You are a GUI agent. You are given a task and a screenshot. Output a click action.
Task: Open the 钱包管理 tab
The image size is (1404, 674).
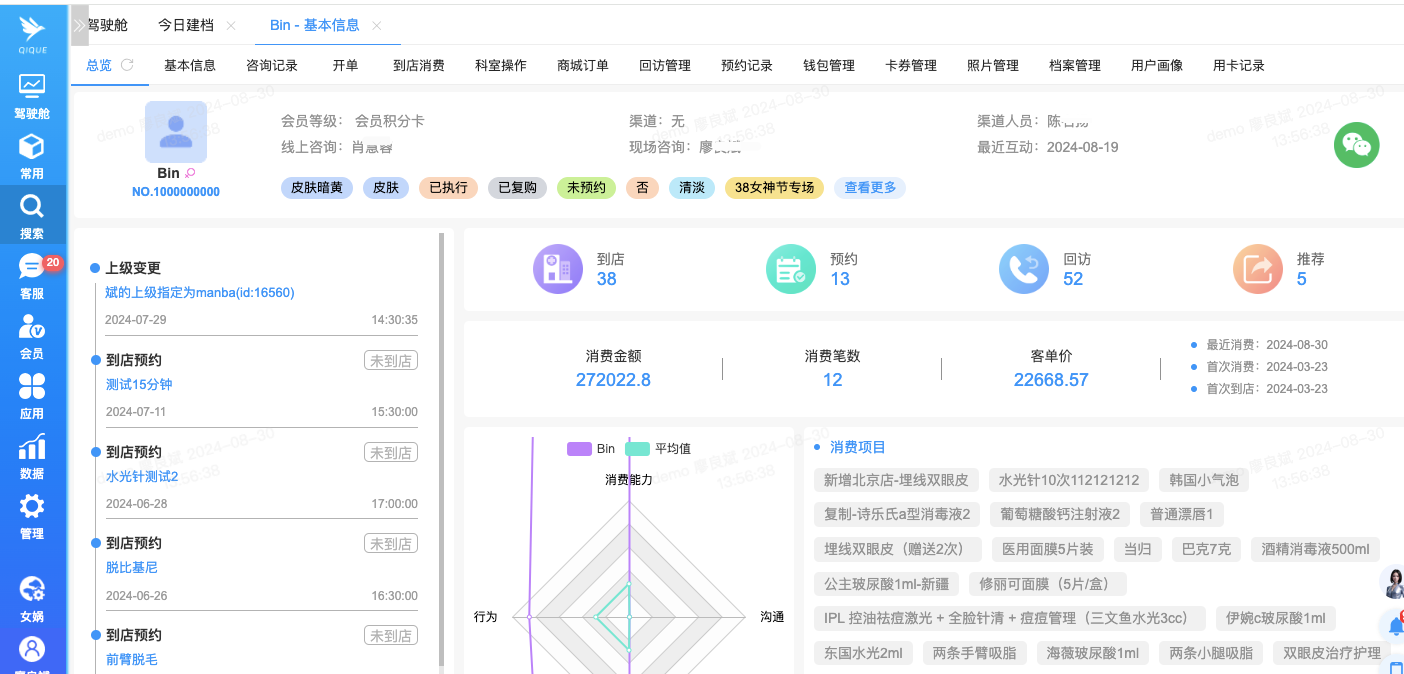(829, 65)
